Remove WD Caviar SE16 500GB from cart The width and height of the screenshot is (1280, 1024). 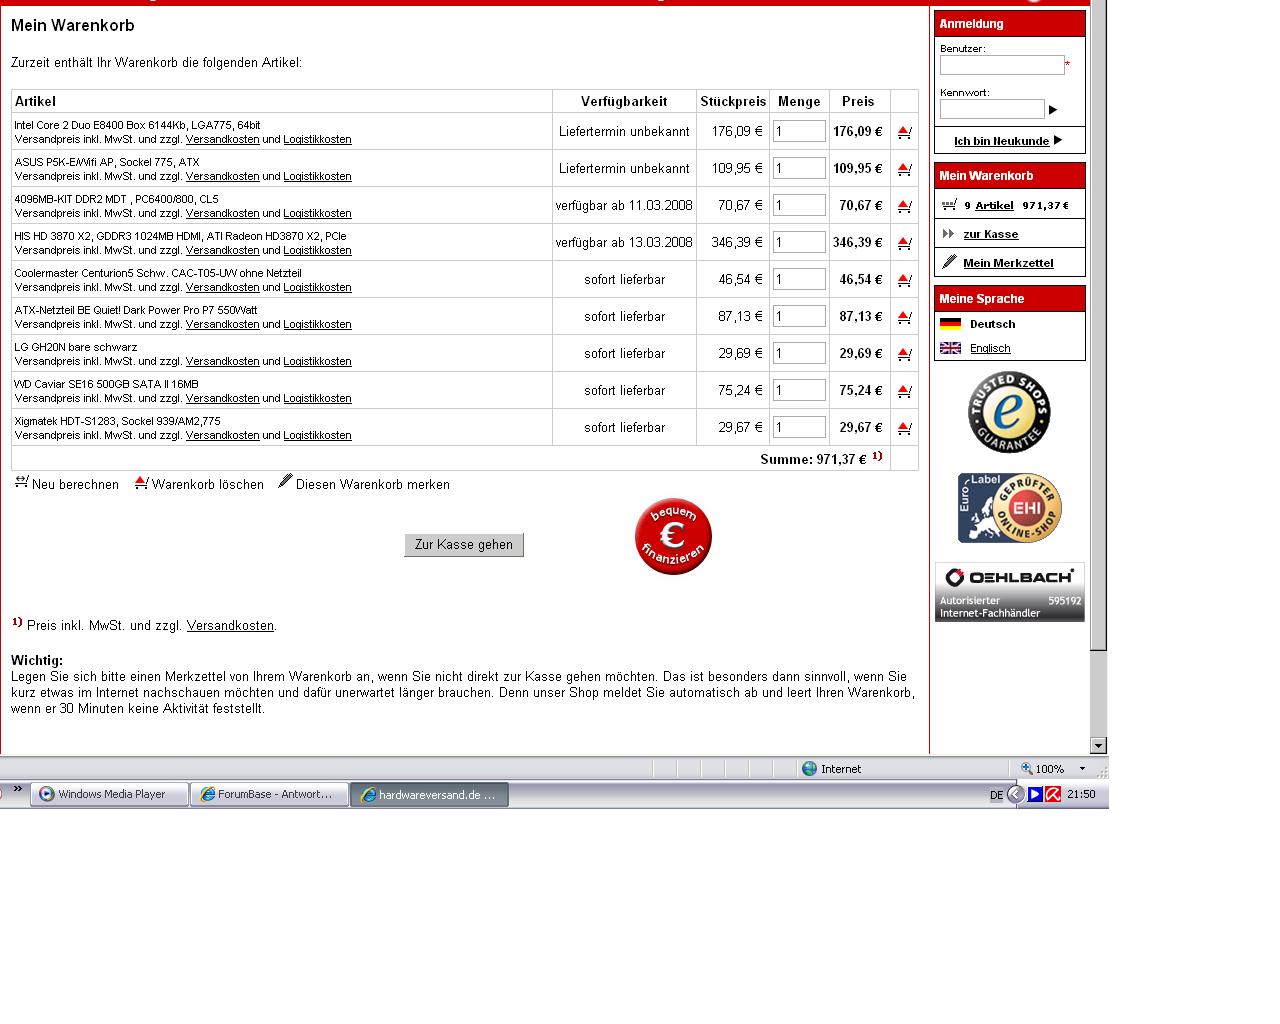tap(904, 391)
